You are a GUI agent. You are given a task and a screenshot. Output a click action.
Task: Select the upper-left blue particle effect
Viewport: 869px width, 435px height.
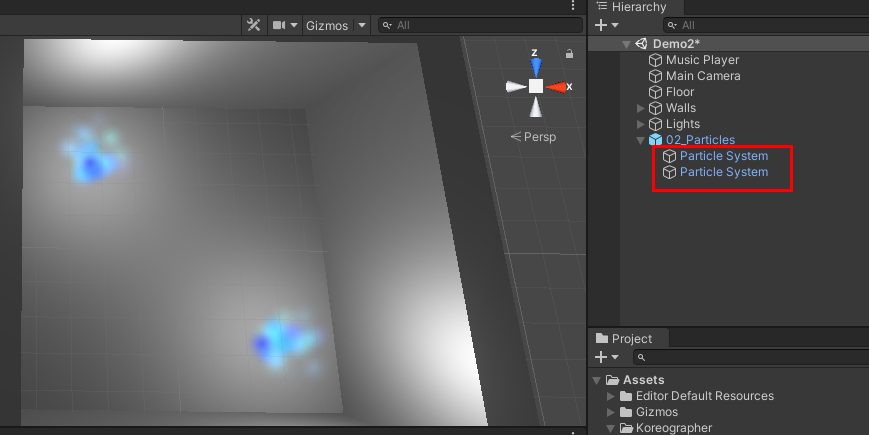pos(94,155)
